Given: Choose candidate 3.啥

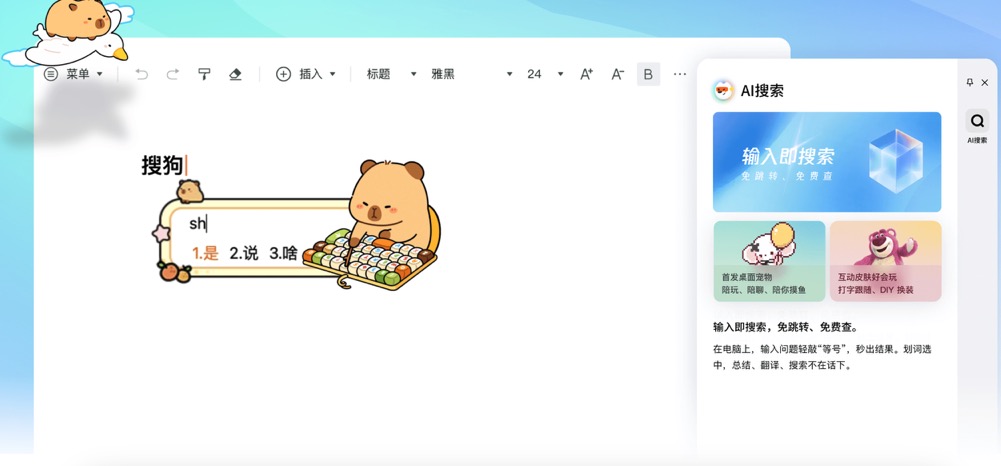Looking at the screenshot, I should click(283, 253).
